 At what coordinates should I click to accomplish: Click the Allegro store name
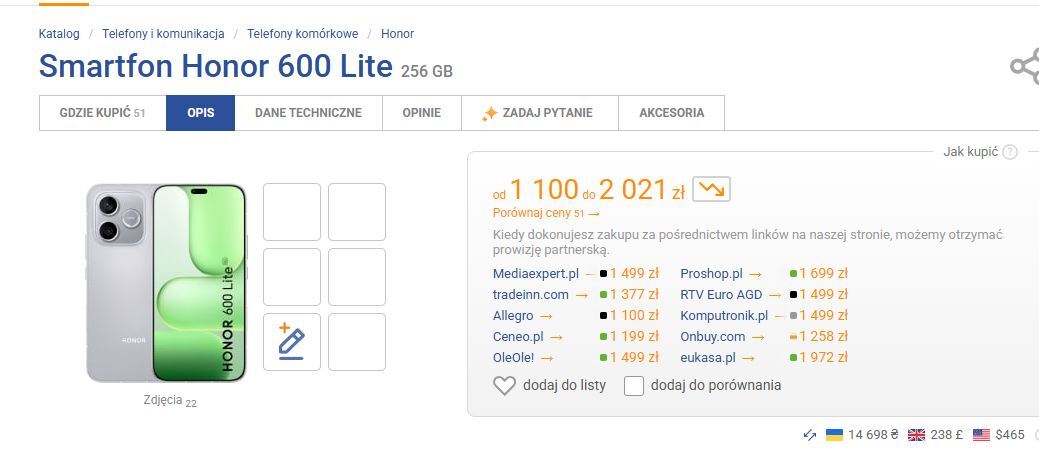coord(513,316)
